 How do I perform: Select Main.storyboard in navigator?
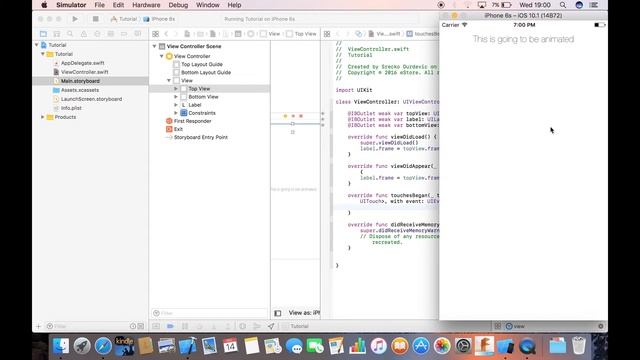(80, 81)
